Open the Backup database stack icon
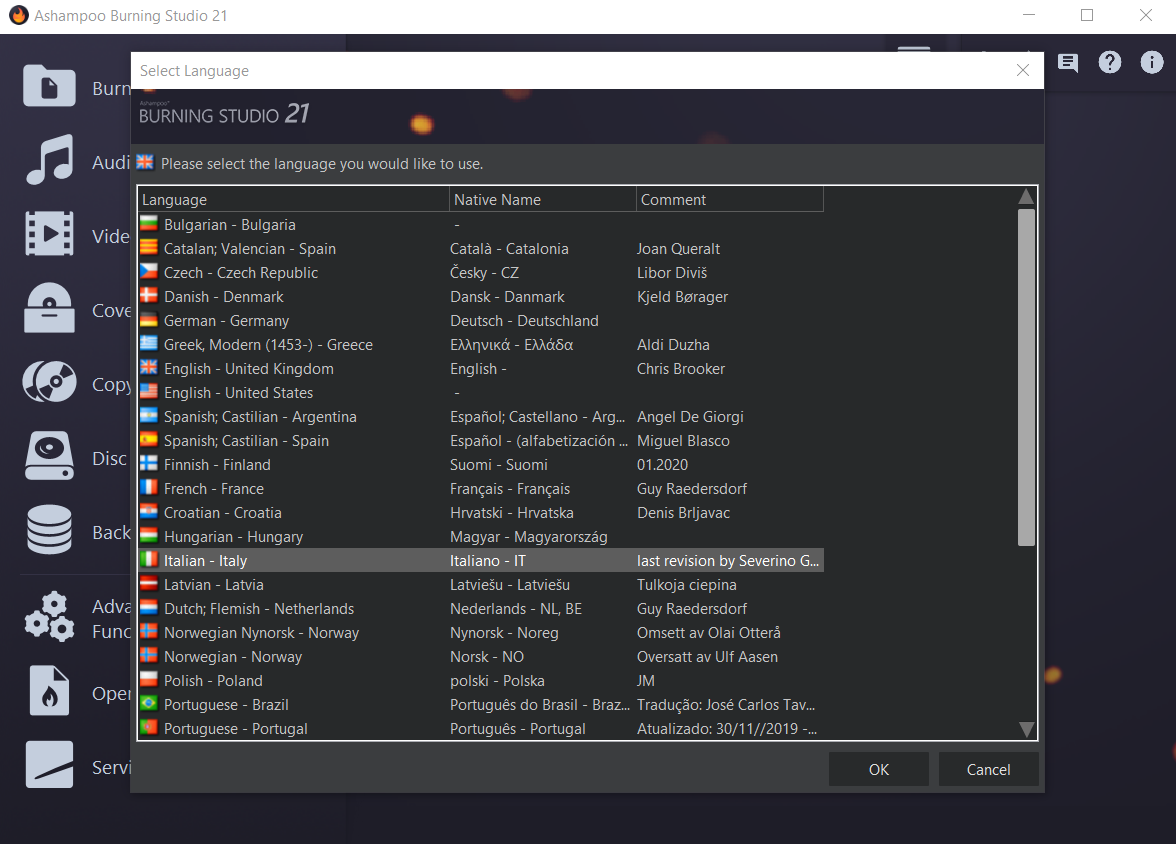The height and width of the screenshot is (844, 1176). coord(50,530)
